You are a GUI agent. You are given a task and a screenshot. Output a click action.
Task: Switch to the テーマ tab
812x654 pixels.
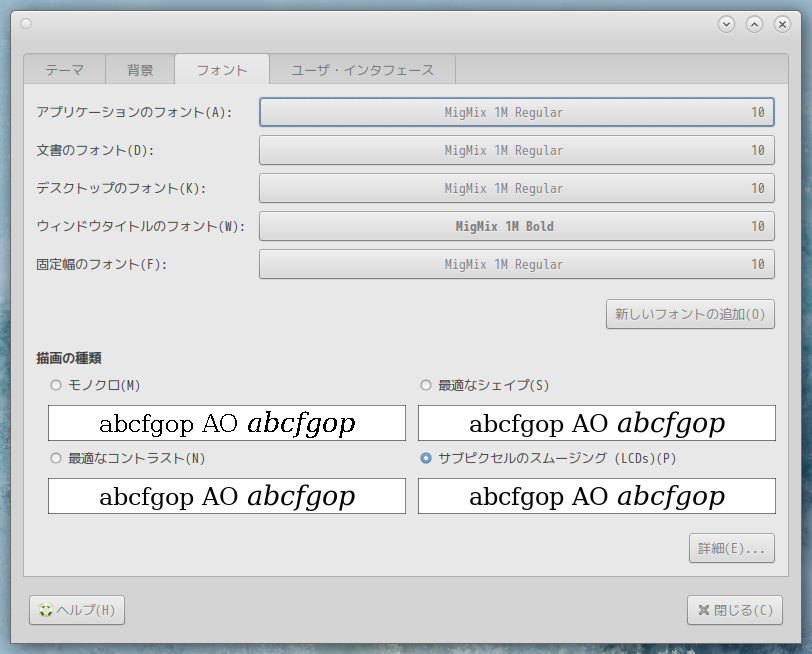pyautogui.click(x=64, y=70)
